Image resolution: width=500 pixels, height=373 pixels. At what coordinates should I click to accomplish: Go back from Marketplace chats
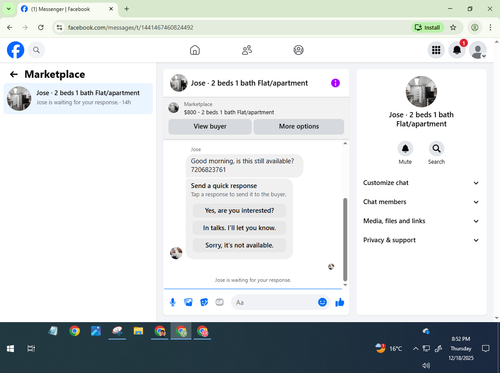[x=14, y=74]
